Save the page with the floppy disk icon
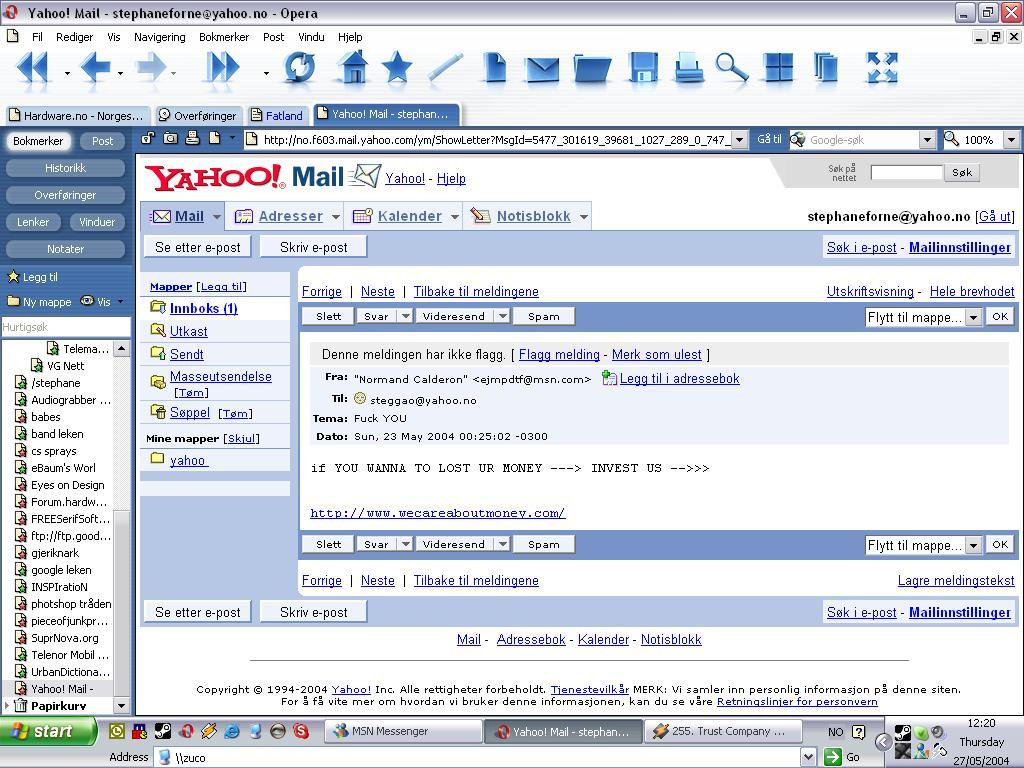Image resolution: width=1024 pixels, height=768 pixels. tap(643, 68)
